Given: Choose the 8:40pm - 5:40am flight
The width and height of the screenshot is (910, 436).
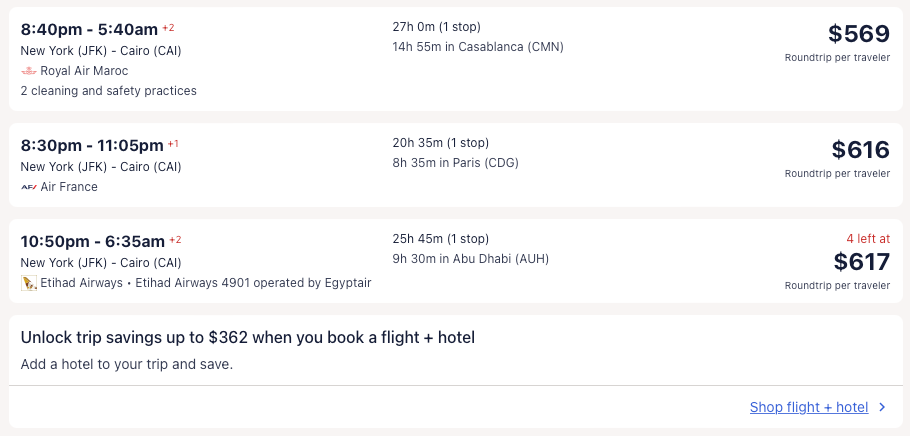Looking at the screenshot, I should tap(89, 29).
